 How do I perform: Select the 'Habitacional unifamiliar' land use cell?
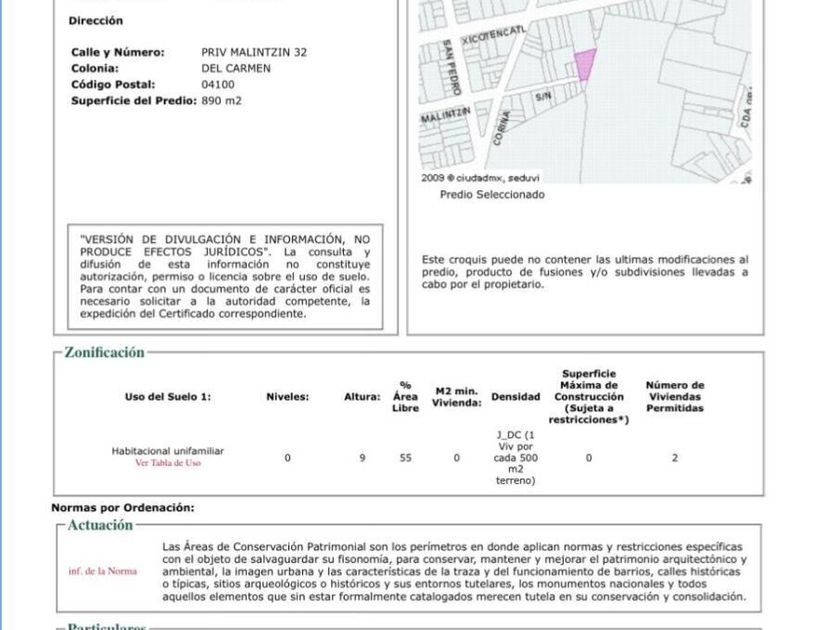tap(168, 451)
